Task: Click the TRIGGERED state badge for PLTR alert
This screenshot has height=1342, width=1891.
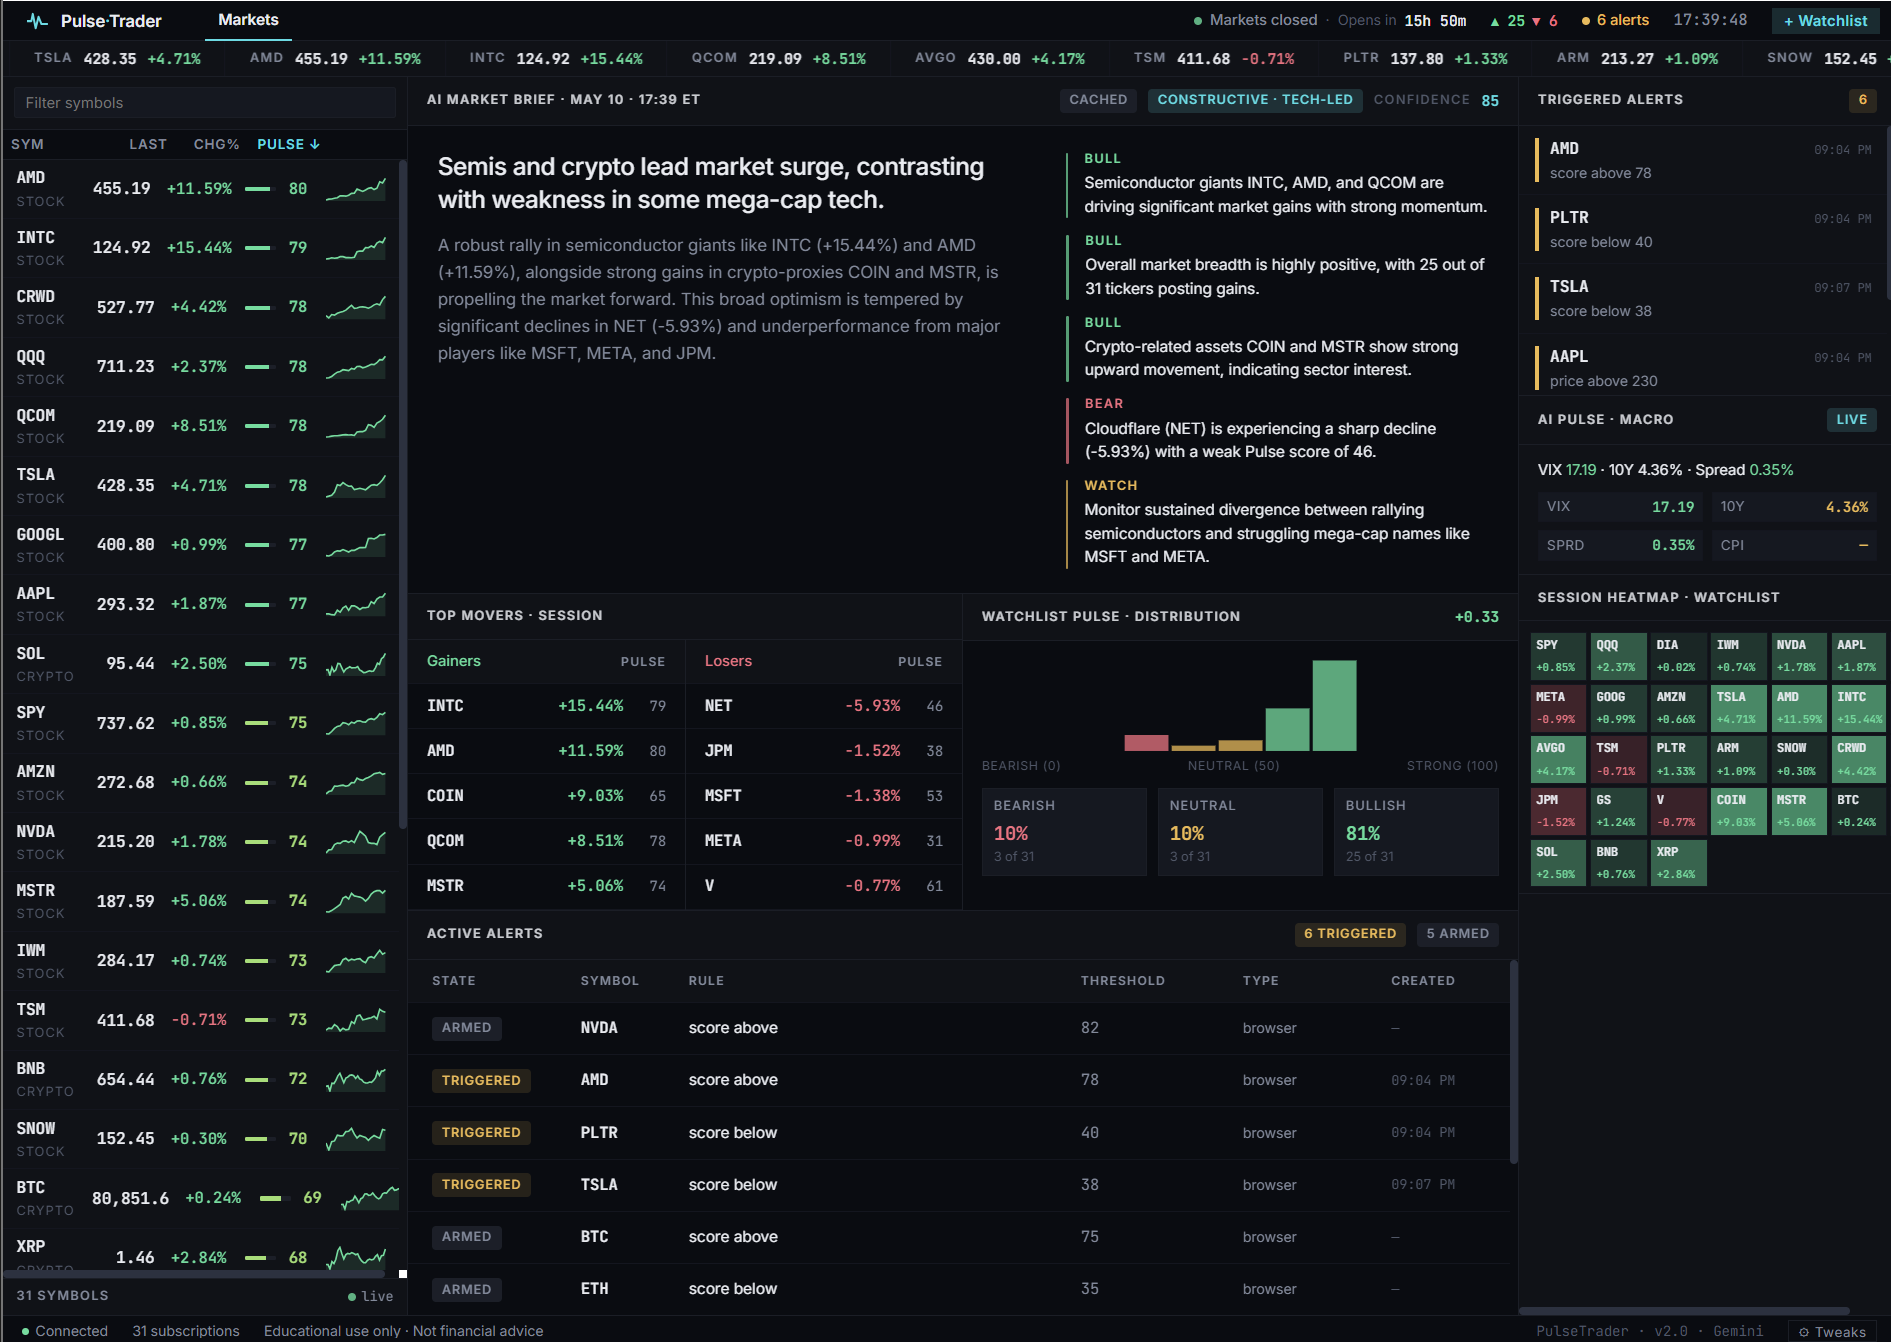Action: tap(481, 1133)
